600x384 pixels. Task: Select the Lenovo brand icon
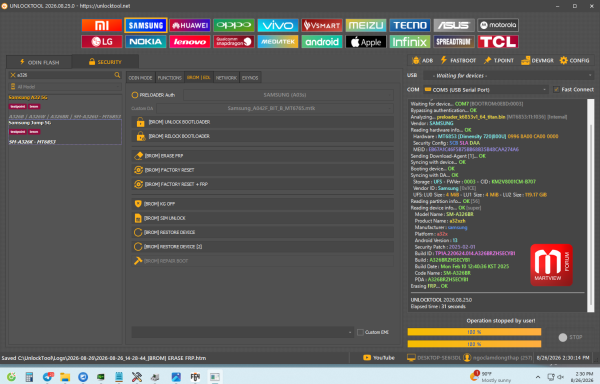[190, 42]
